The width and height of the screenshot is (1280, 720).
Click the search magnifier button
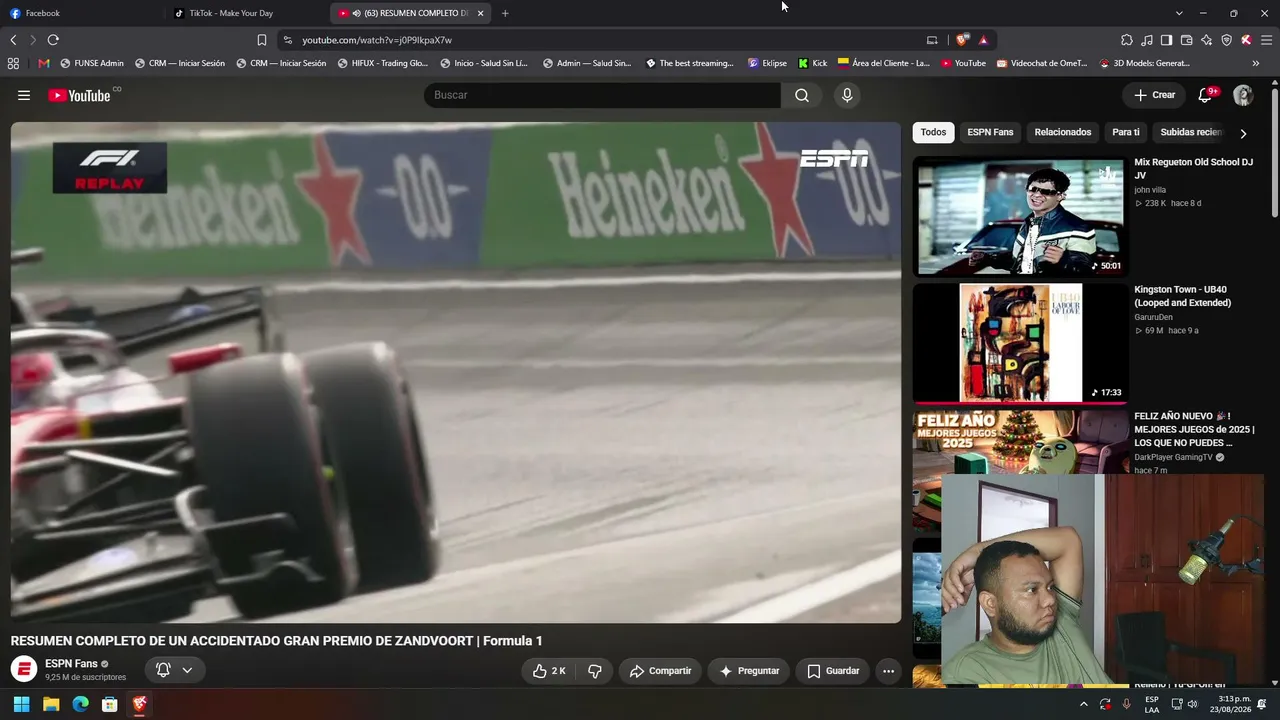[x=802, y=95]
